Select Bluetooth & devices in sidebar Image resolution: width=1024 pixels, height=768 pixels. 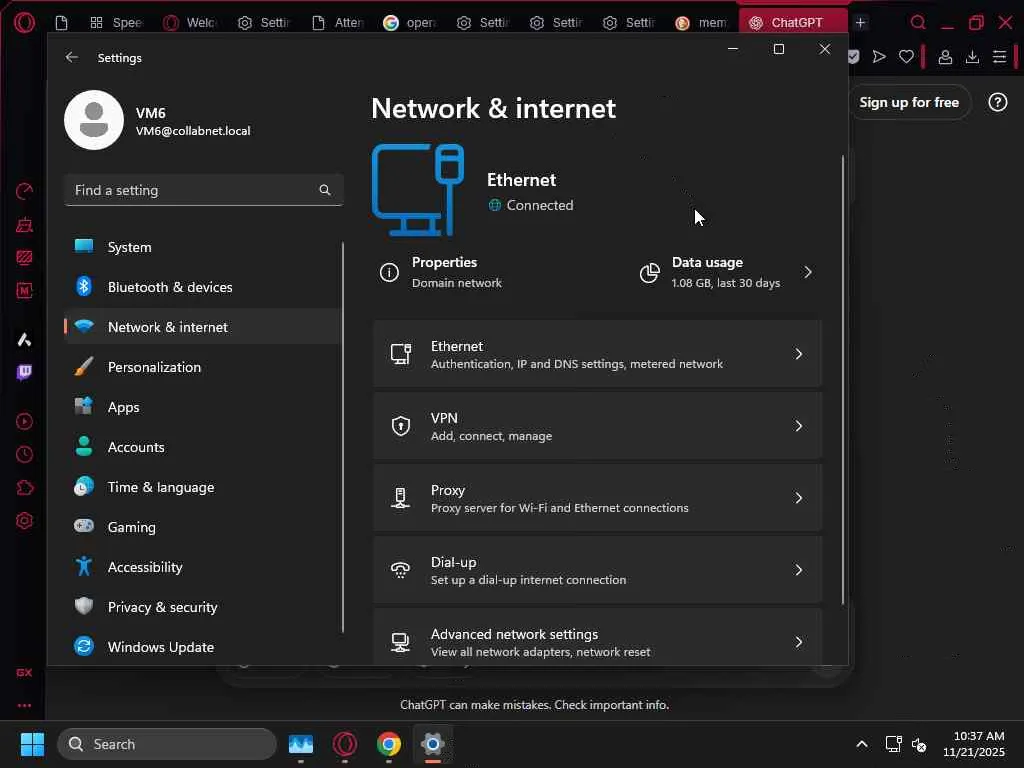170,287
